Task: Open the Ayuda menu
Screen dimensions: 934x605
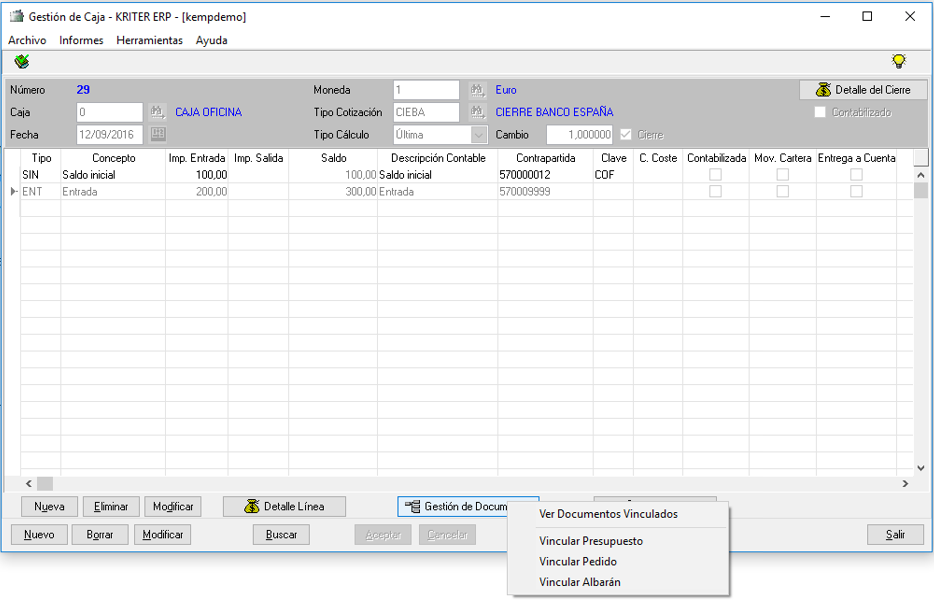Action: (x=211, y=40)
